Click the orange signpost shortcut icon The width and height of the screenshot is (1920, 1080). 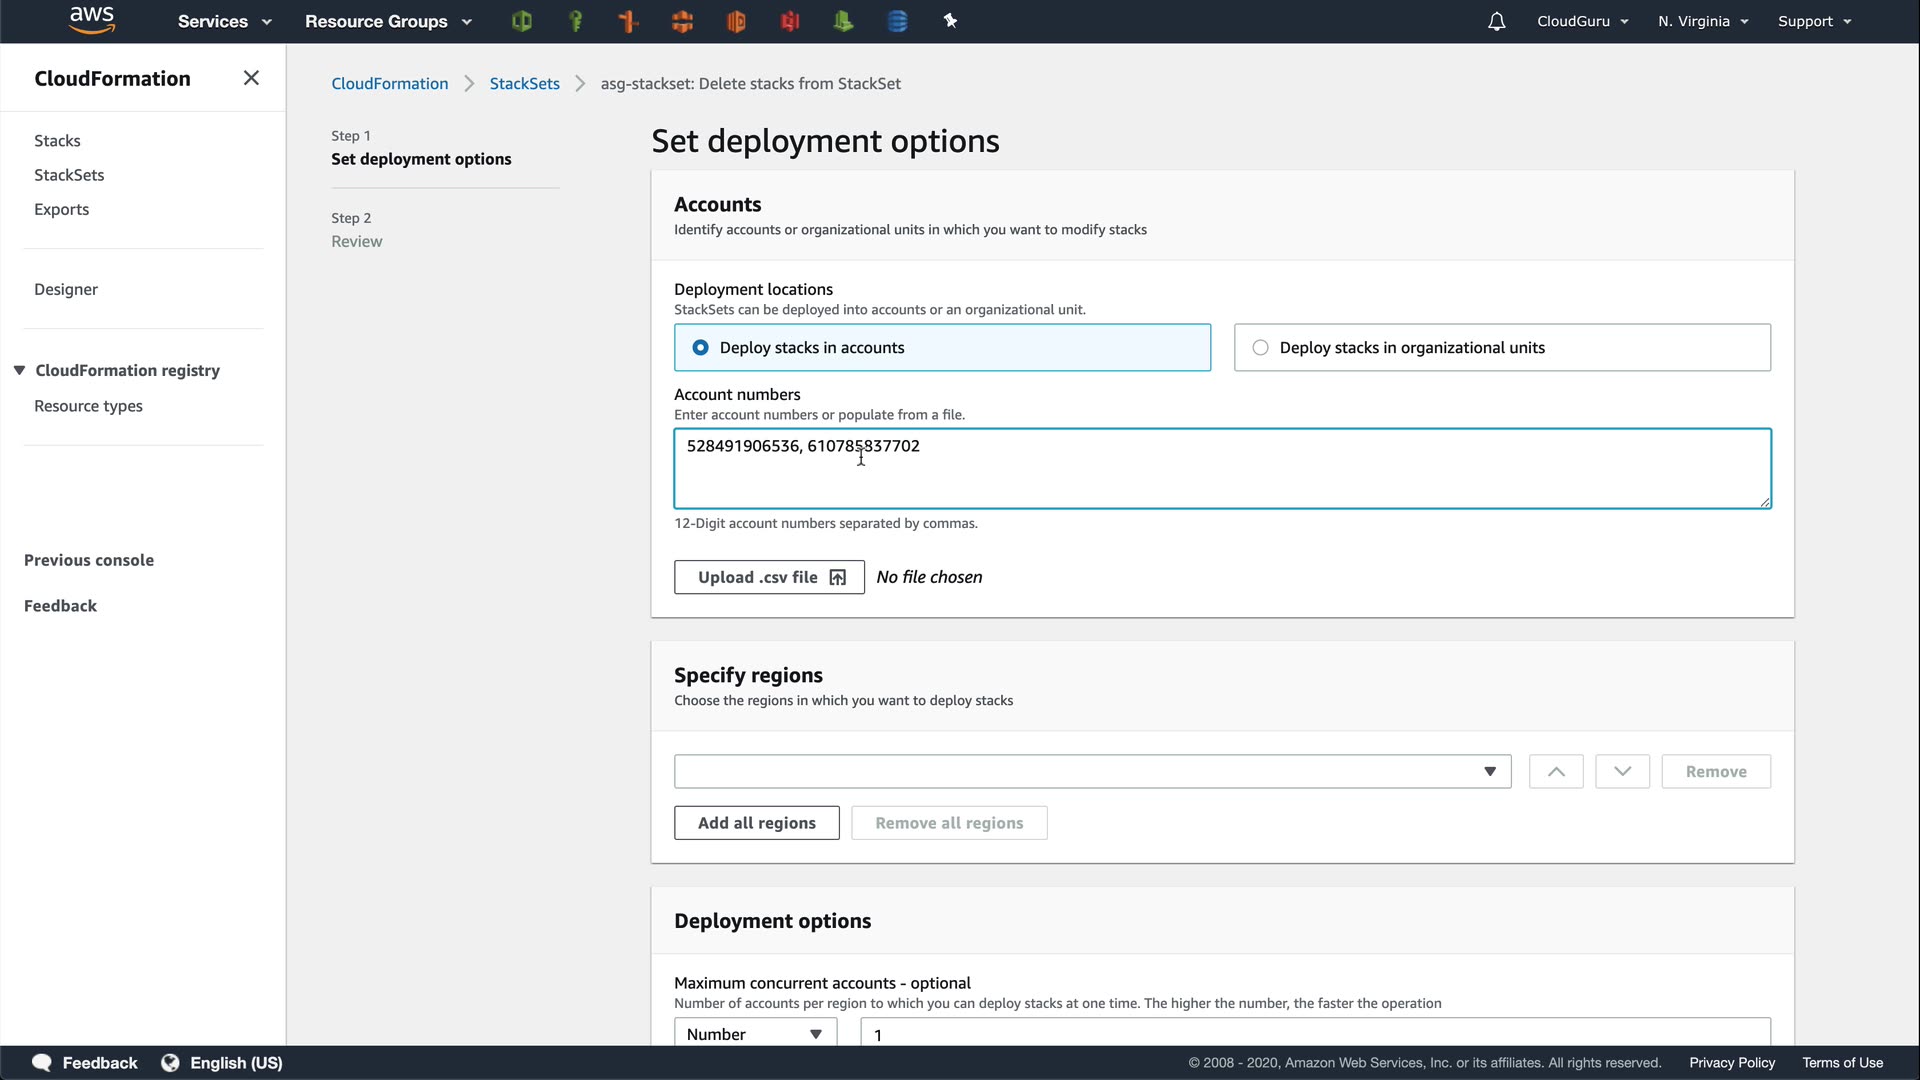pyautogui.click(x=629, y=21)
